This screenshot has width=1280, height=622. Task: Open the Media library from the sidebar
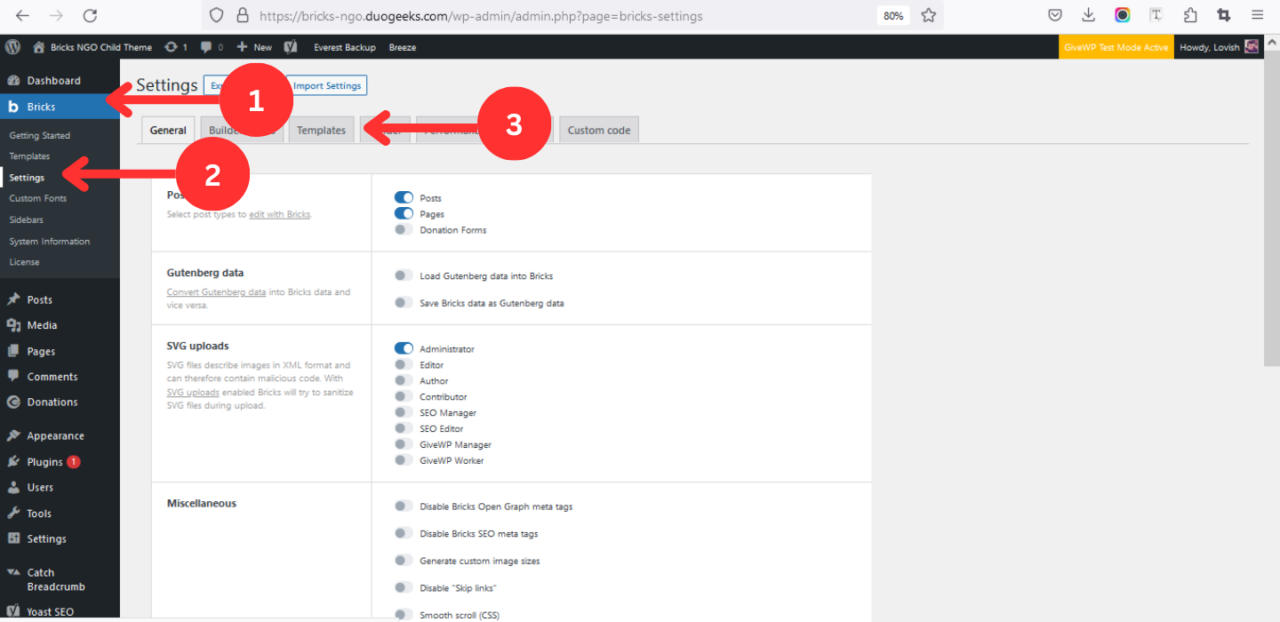pyautogui.click(x=40, y=324)
